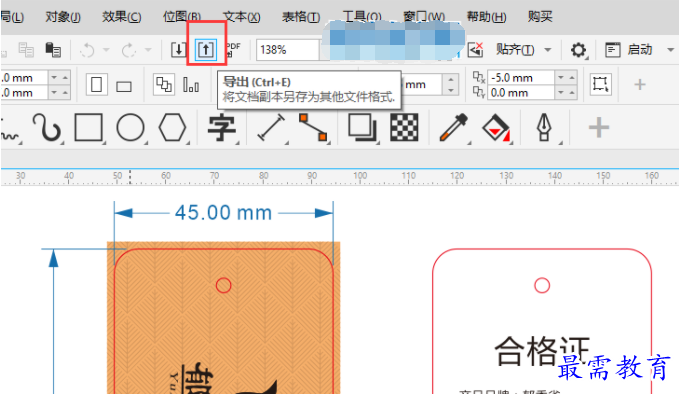Expand the 贴齐(T) snap dropdown arrow
This screenshot has width=679, height=399.
pos(548,50)
